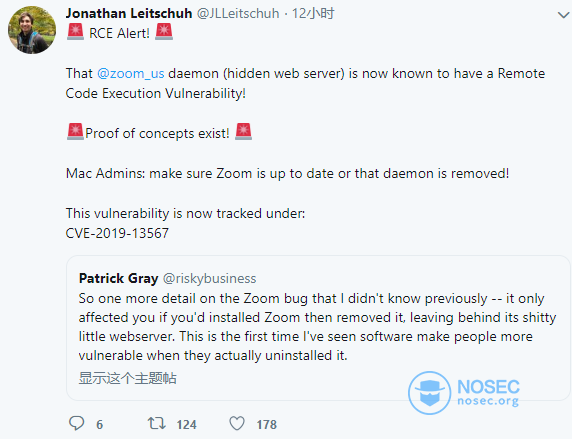Click the first siren emoji before RCE Alert
Viewport: 572px width, 439px height.
pos(76,31)
